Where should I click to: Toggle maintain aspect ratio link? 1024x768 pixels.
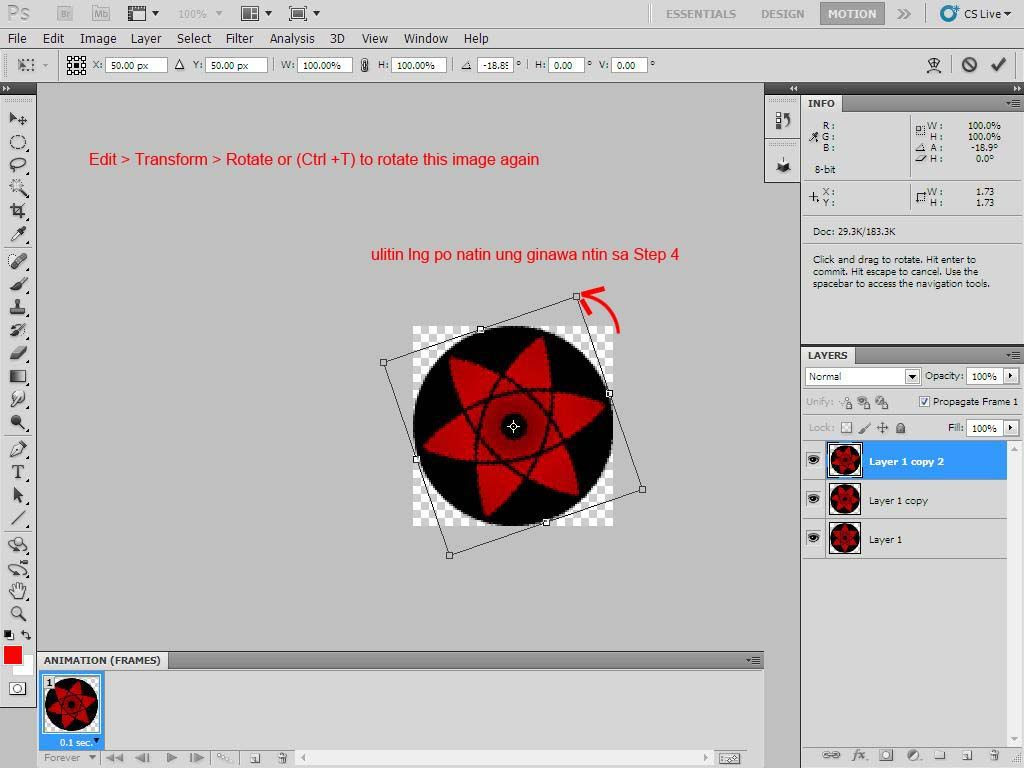[364, 65]
